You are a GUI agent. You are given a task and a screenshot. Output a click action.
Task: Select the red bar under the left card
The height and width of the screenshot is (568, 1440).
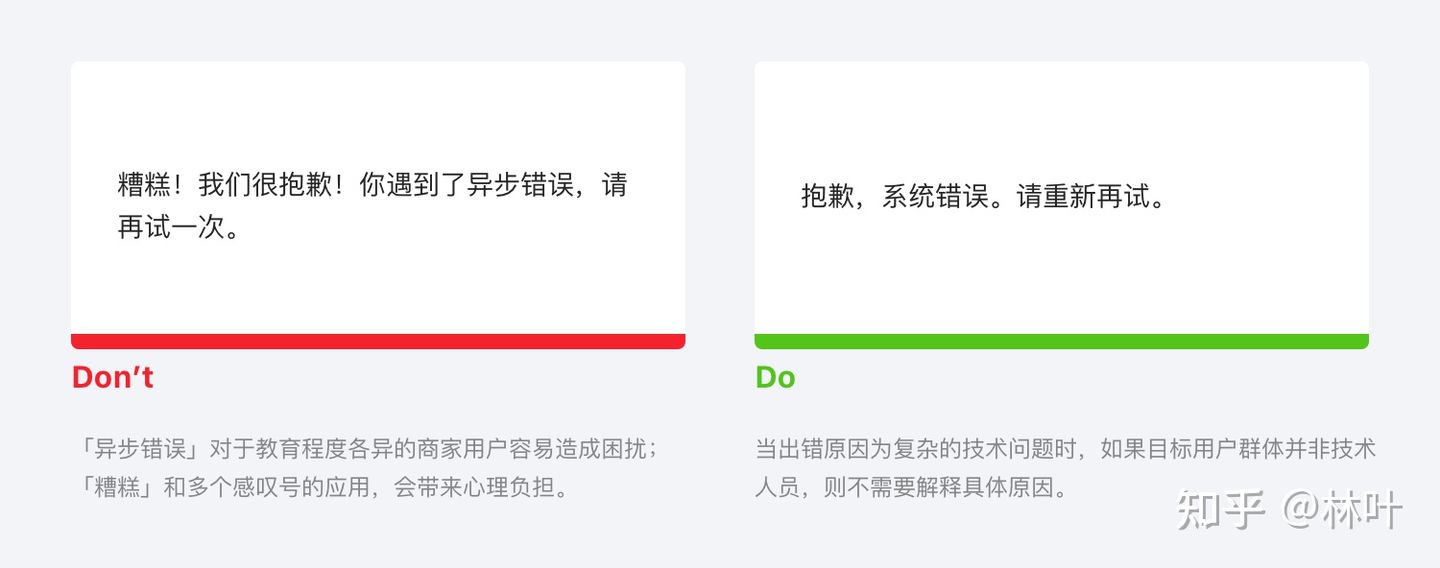coord(378,341)
